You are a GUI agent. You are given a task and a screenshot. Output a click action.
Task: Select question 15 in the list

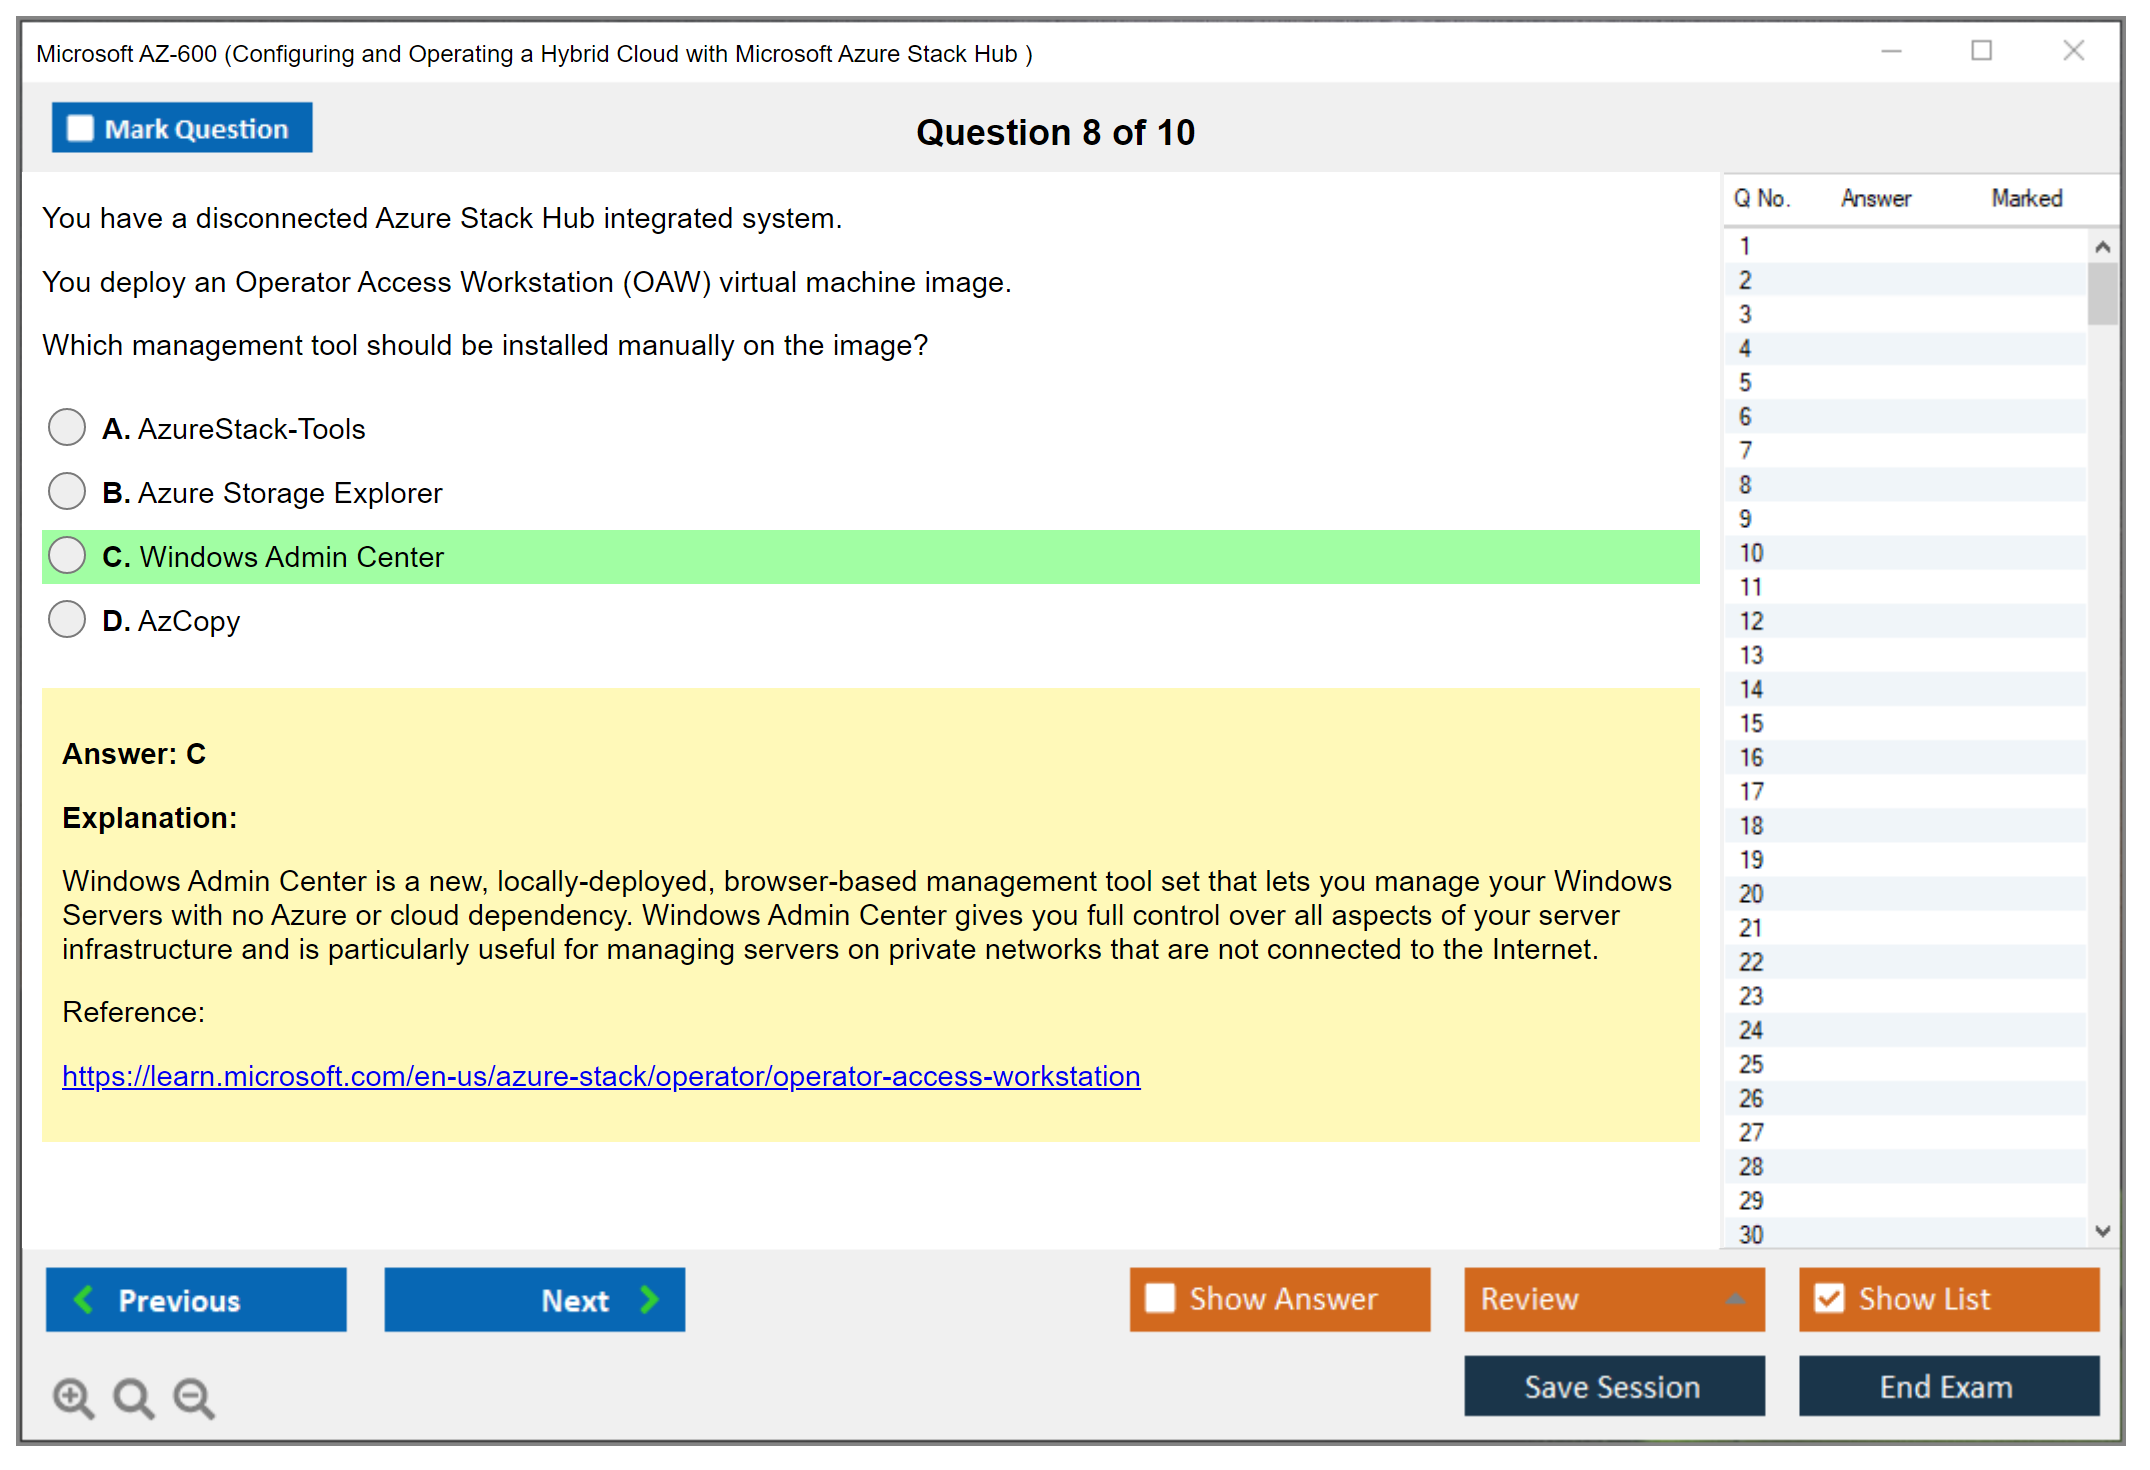(x=1751, y=723)
